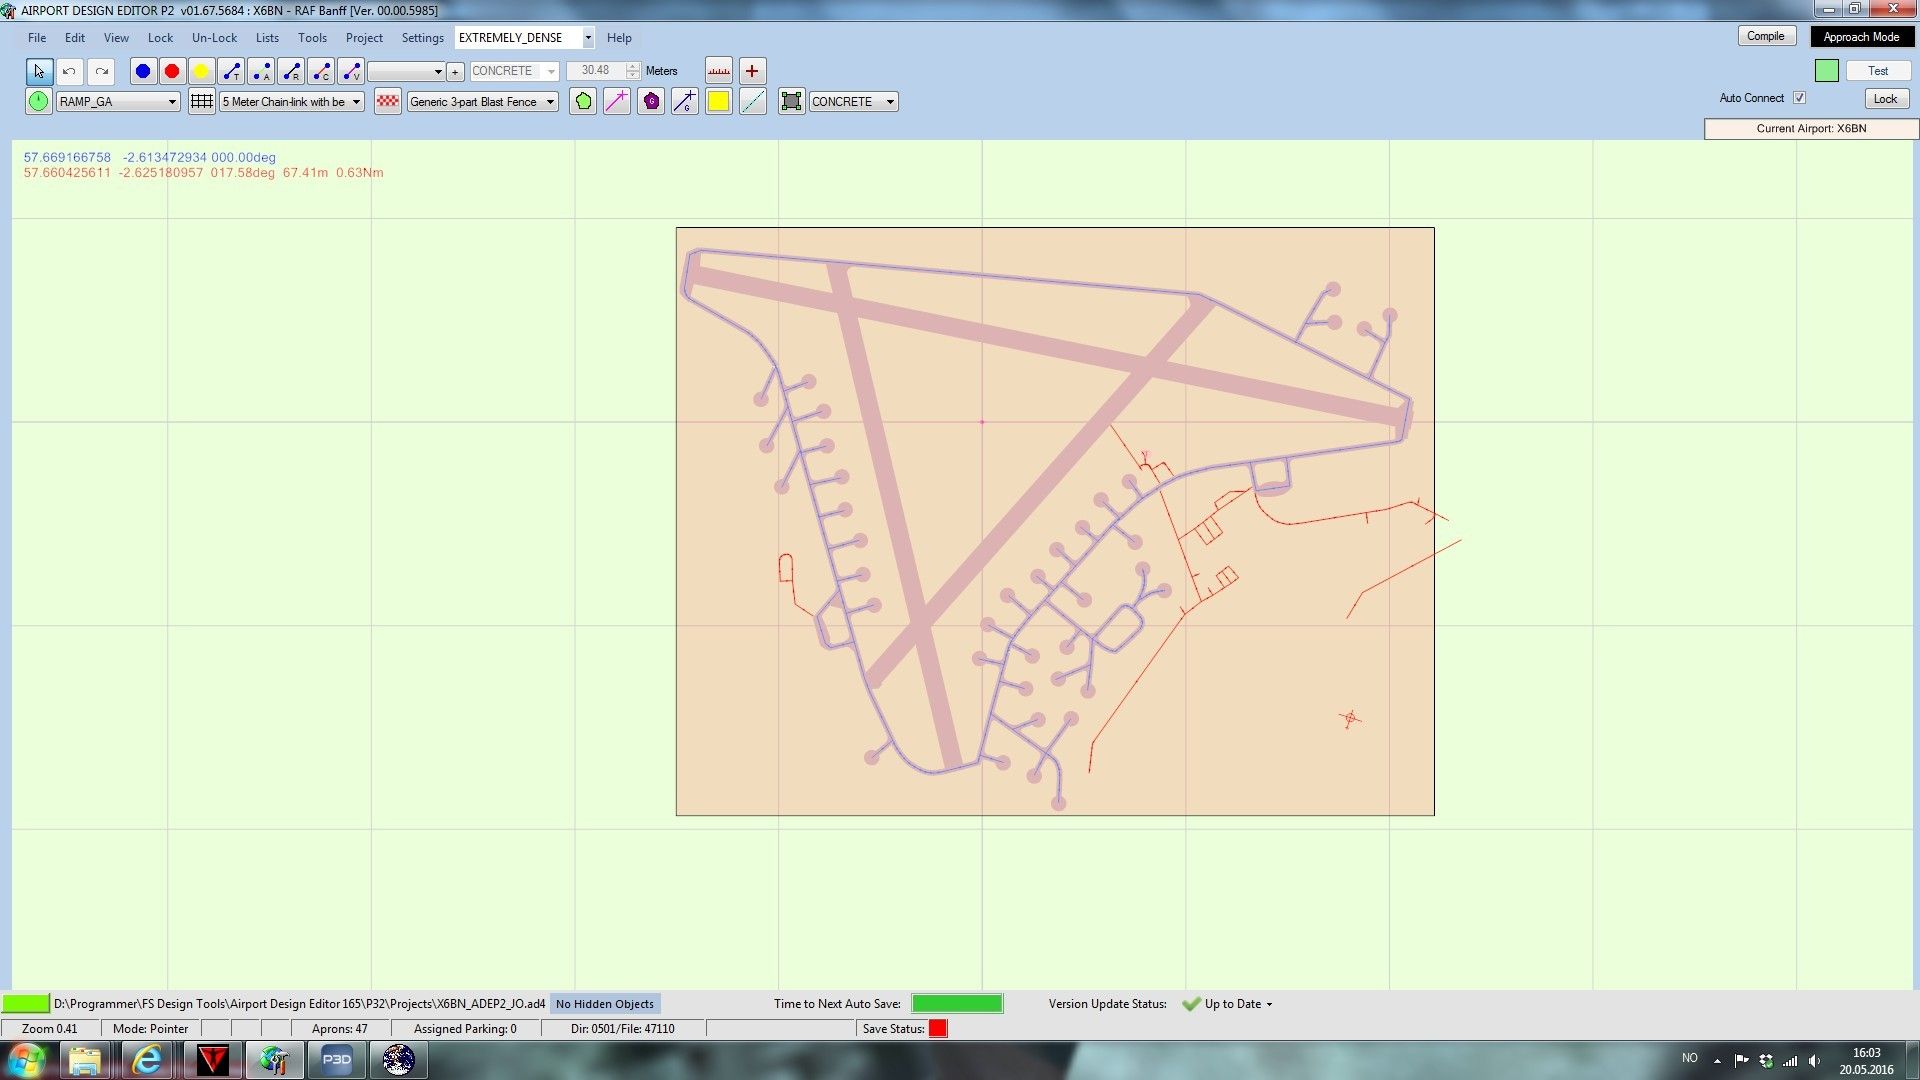1920x1080 pixels.
Task: Click the Current Airport: X6BN label
Action: click(x=1811, y=128)
